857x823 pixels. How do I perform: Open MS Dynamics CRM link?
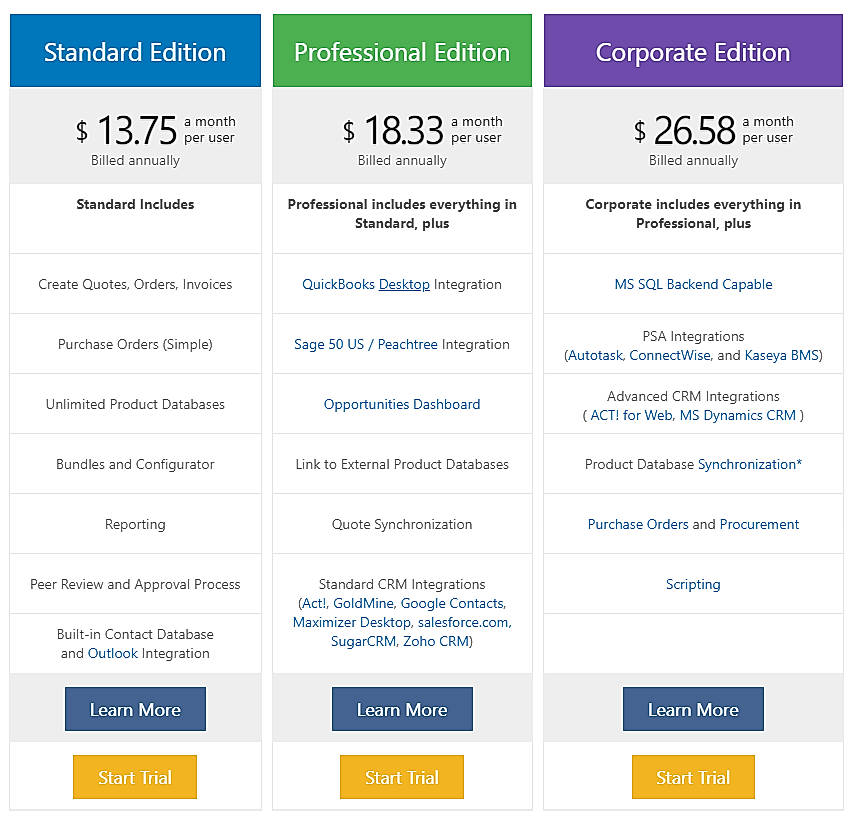[737, 415]
